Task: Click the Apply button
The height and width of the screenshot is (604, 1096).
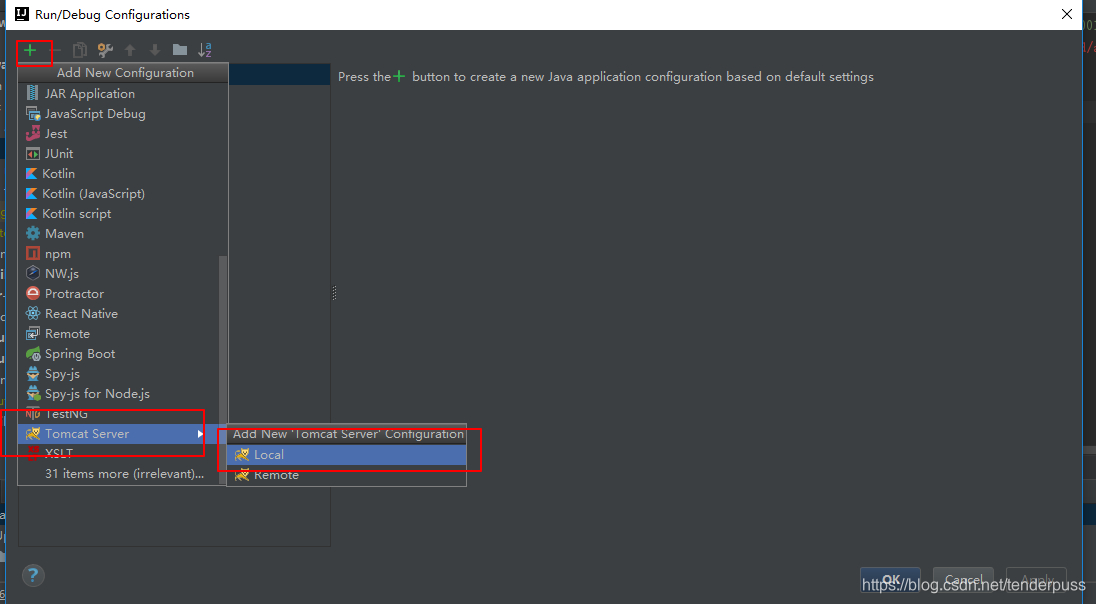Action: (1036, 580)
